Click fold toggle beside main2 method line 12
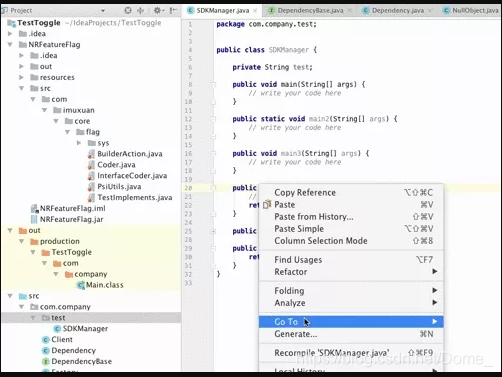The height and width of the screenshot is (377, 502). point(213,119)
